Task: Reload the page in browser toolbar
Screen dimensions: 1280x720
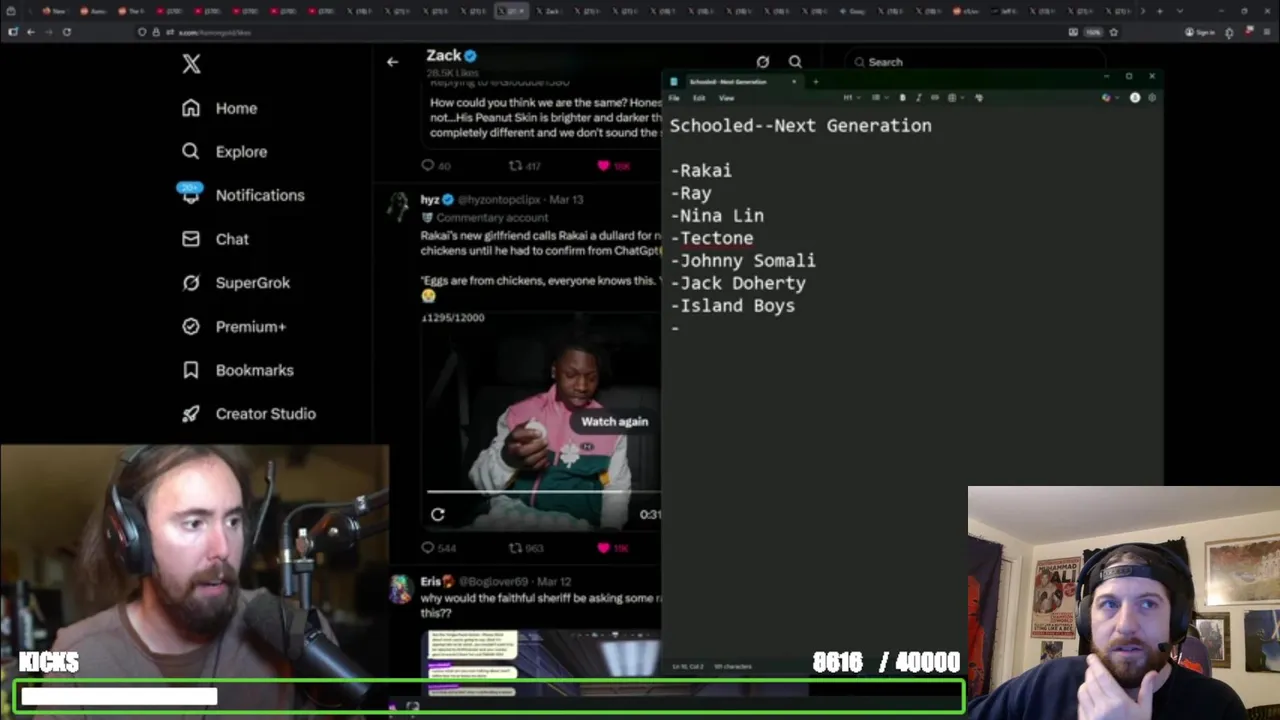Action: 67,32
